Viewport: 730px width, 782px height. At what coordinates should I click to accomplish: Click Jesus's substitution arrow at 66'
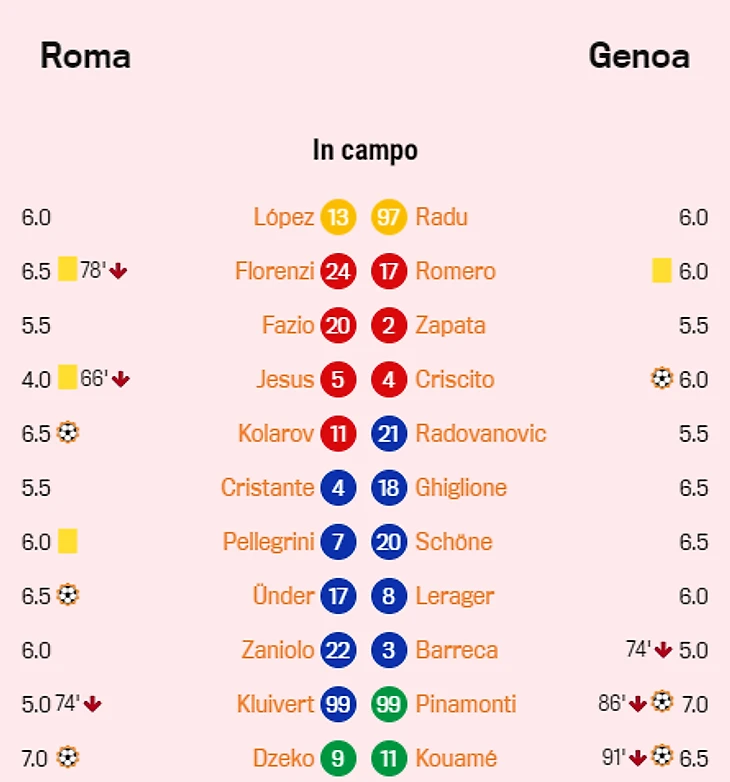click(121, 379)
